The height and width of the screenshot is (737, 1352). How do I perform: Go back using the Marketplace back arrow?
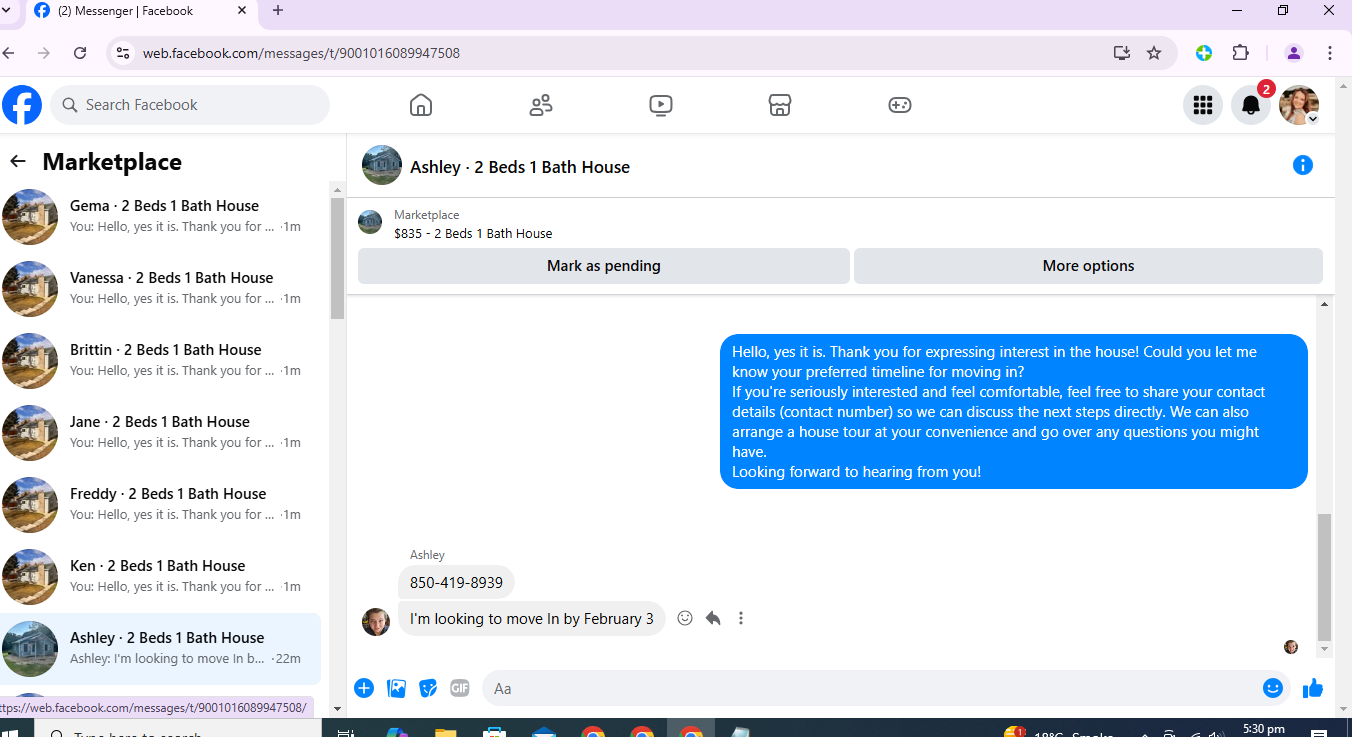18,161
